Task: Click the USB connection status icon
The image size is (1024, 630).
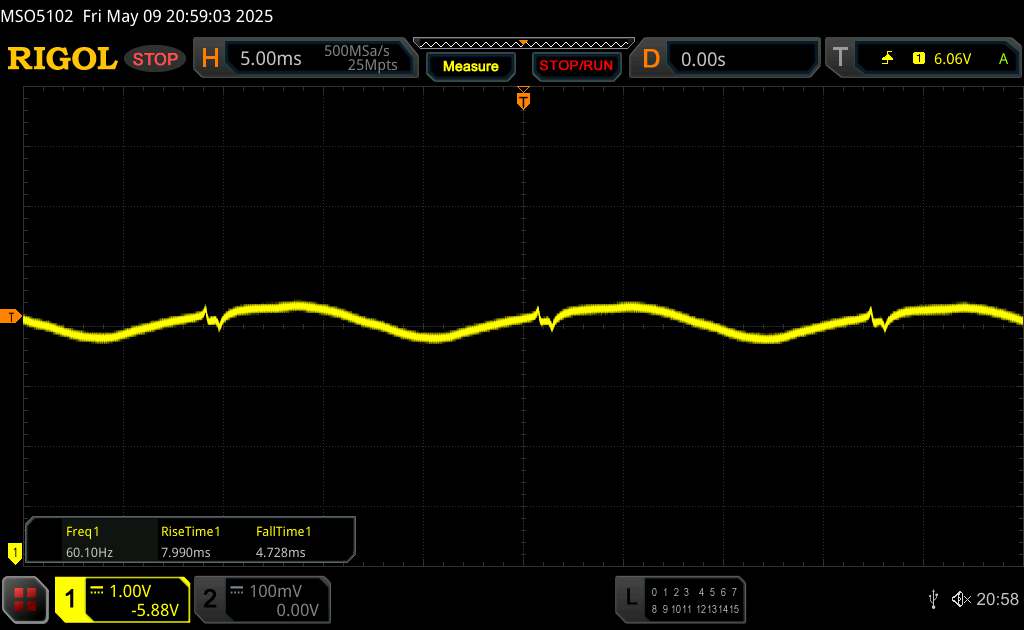Action: click(933, 598)
